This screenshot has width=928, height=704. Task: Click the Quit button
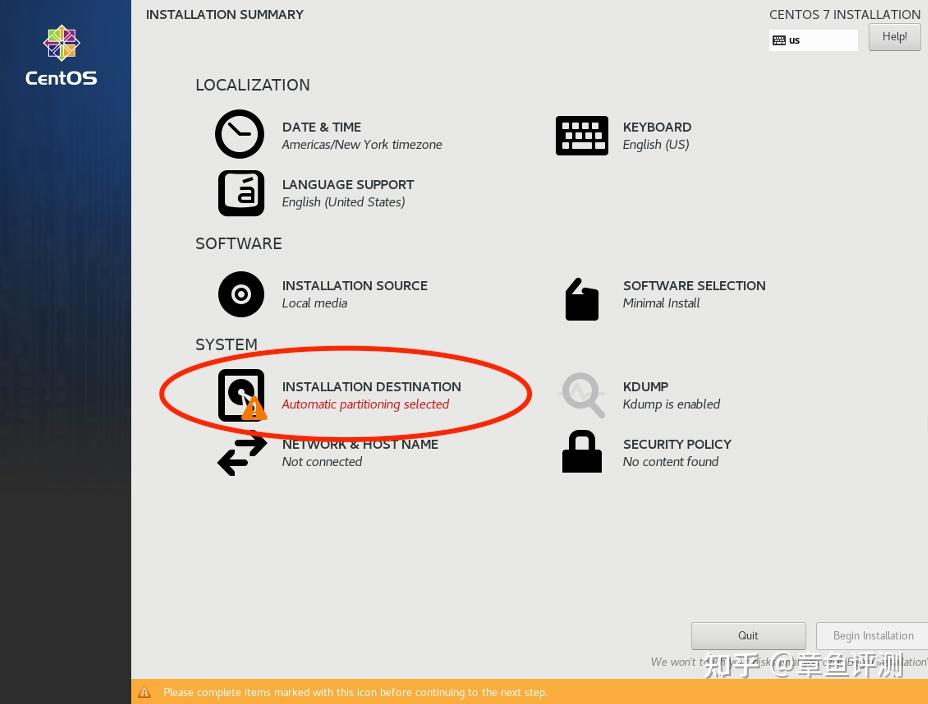click(x=748, y=635)
